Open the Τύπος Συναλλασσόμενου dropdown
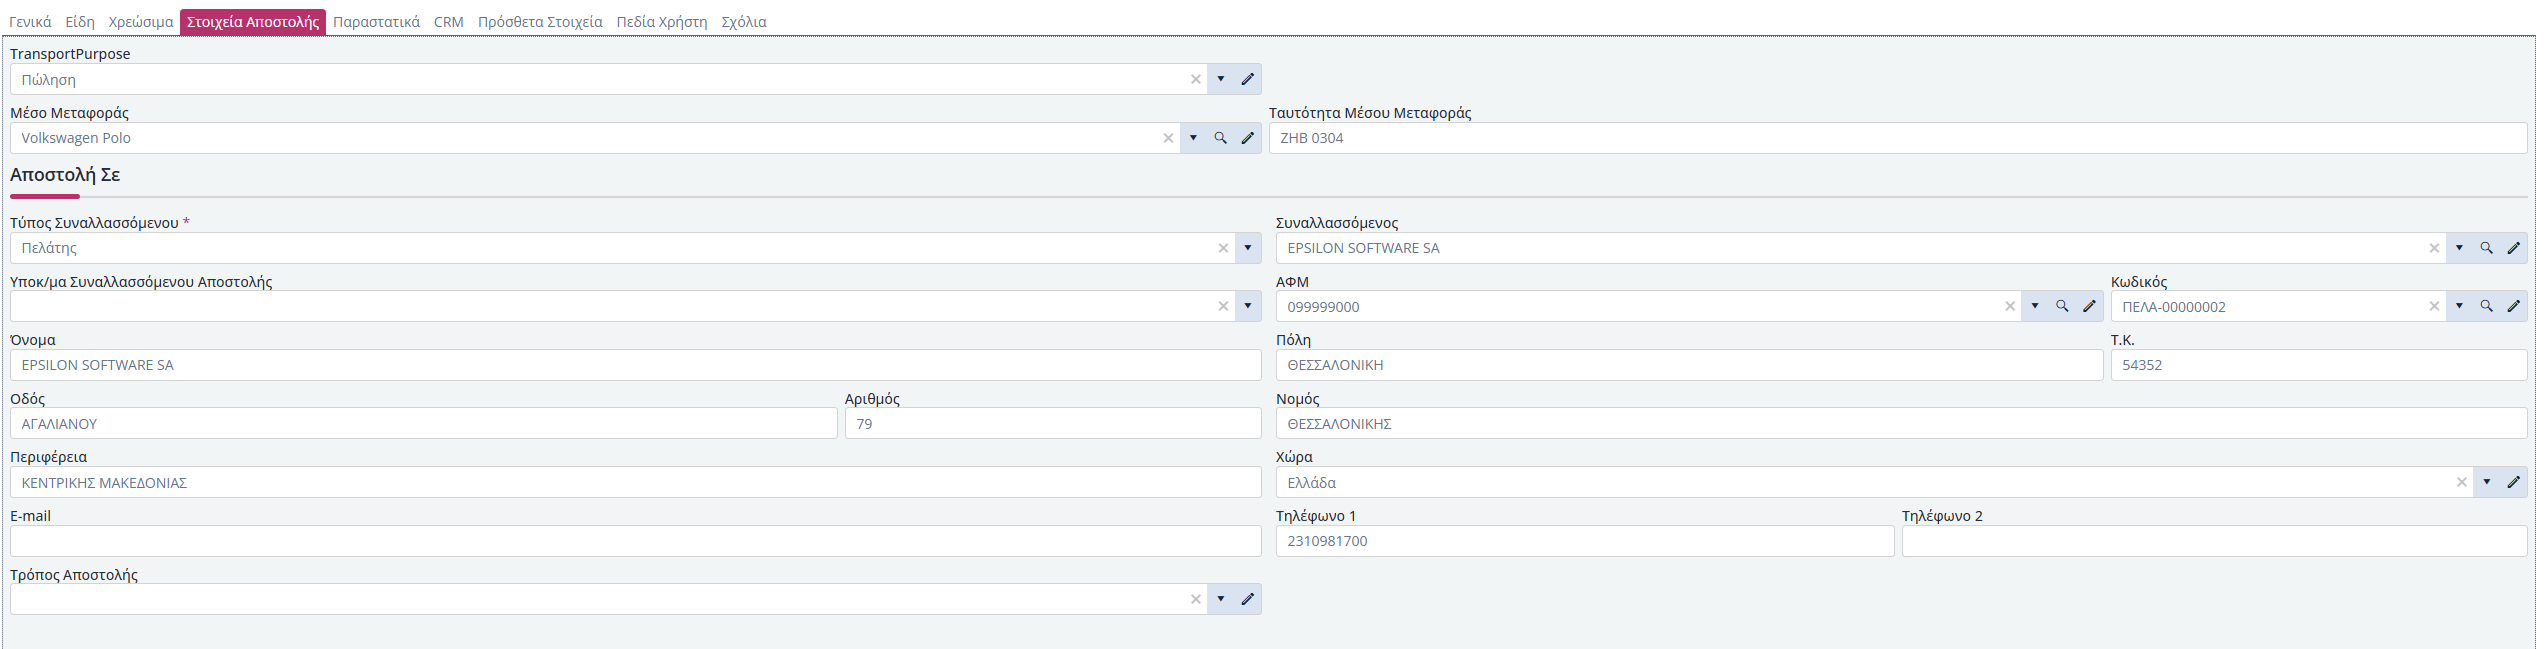This screenshot has height=649, width=2548. 1247,248
